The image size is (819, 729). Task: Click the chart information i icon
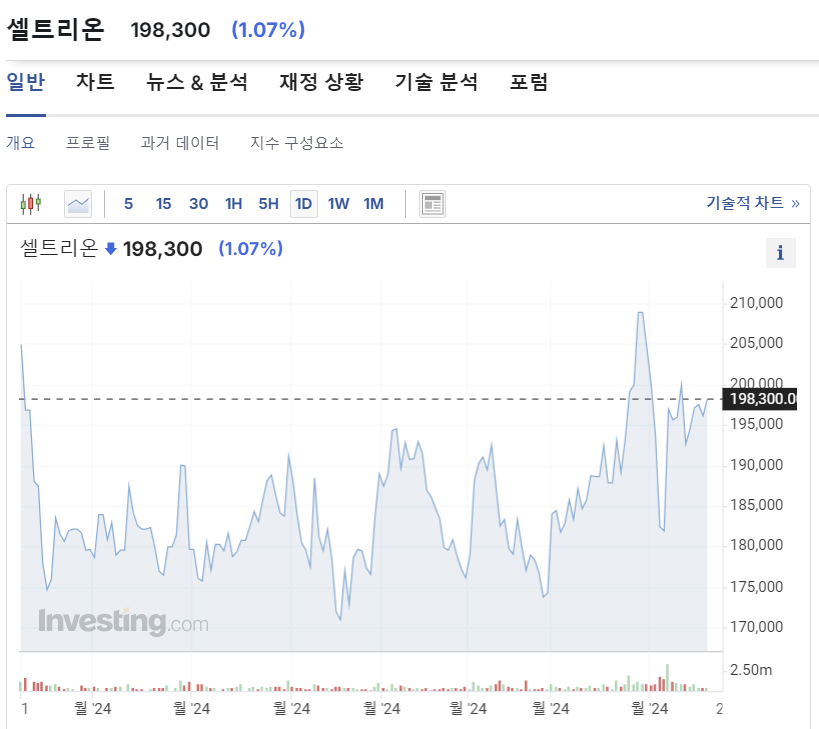coord(780,253)
